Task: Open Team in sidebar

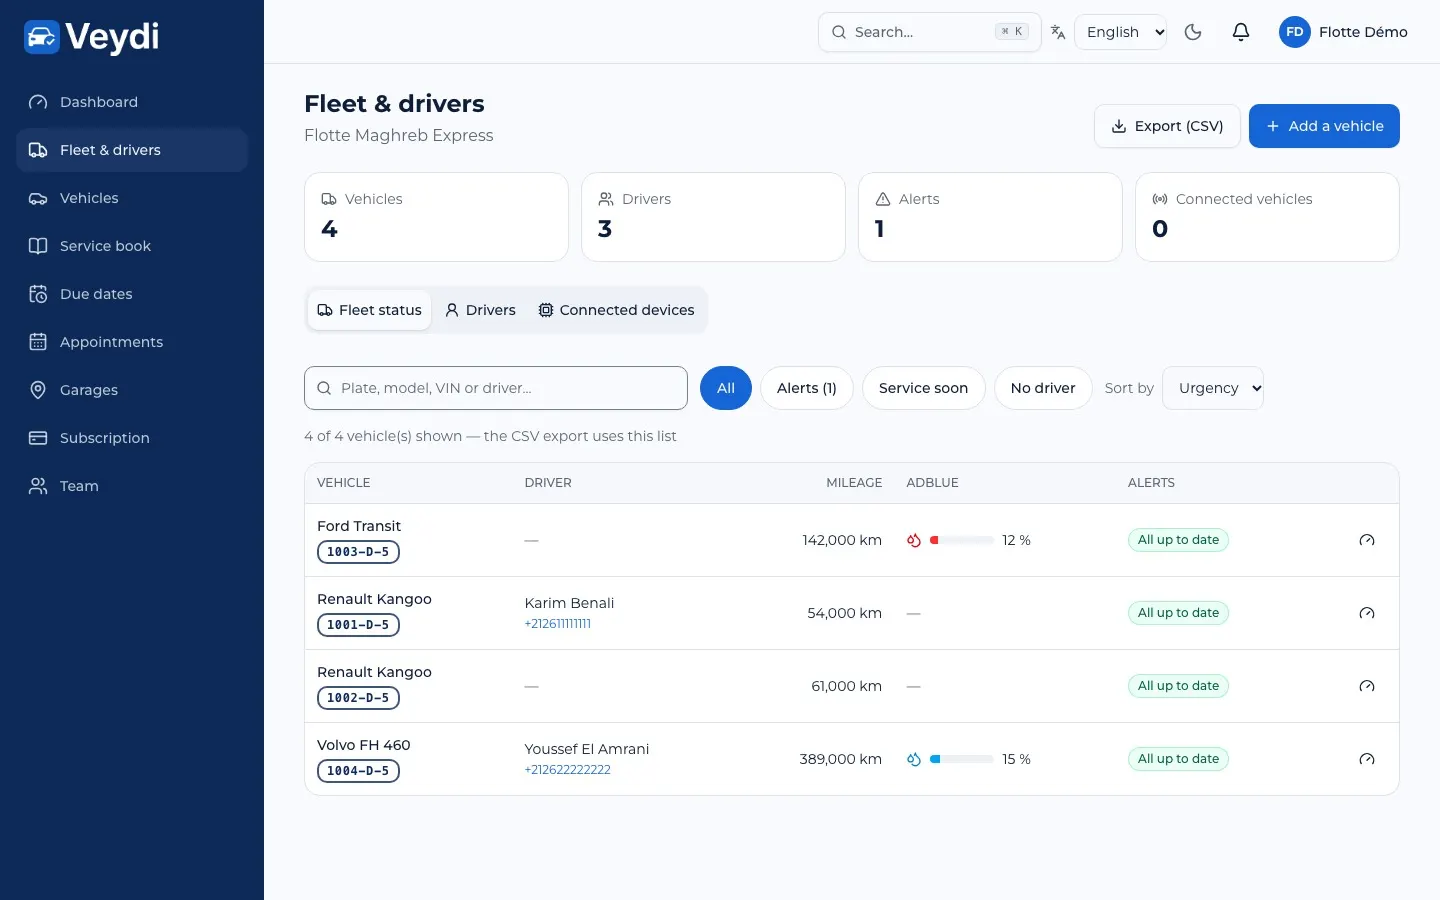Action: coord(132,486)
